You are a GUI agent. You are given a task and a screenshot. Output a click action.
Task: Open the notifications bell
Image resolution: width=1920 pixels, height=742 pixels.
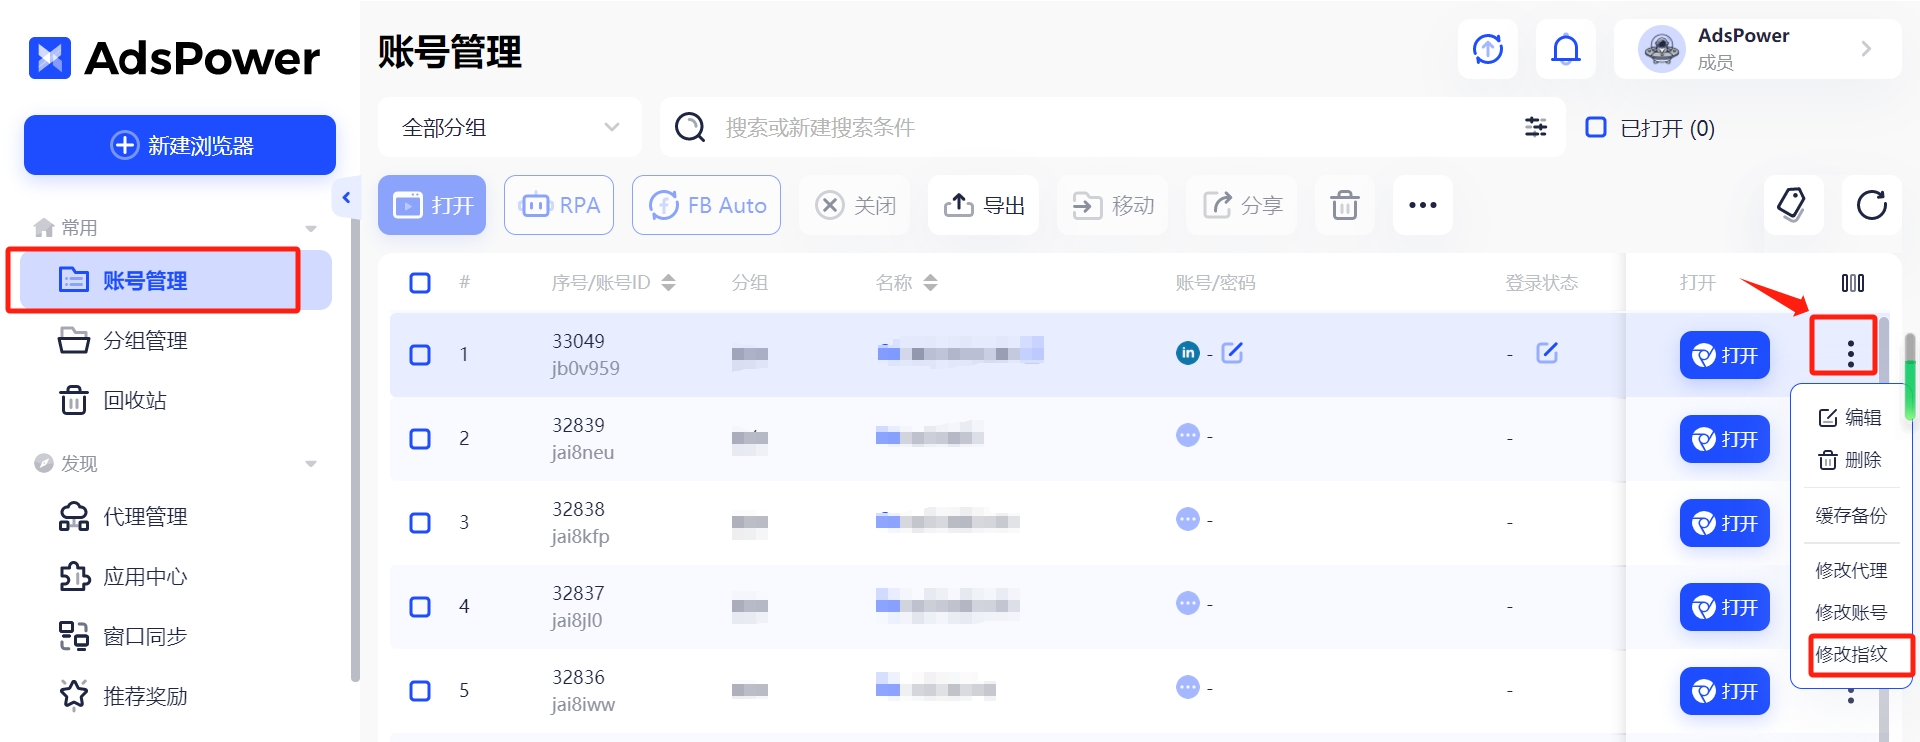pos(1566,49)
